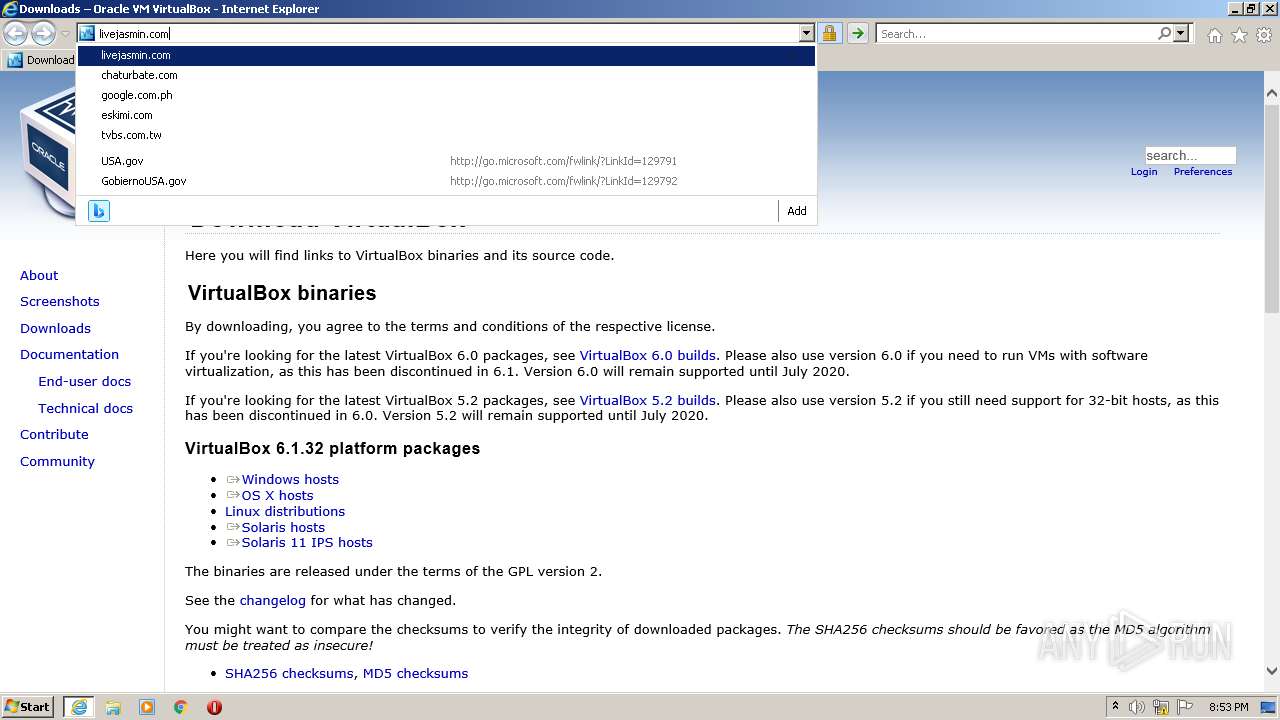This screenshot has width=1280, height=720.
Task: Open the Screenshots sidebar link
Action: click(60, 301)
